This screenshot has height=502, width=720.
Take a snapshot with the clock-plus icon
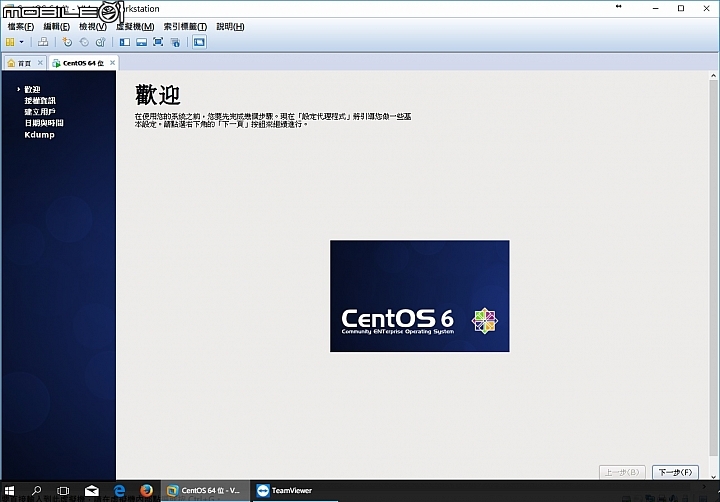click(x=67, y=42)
